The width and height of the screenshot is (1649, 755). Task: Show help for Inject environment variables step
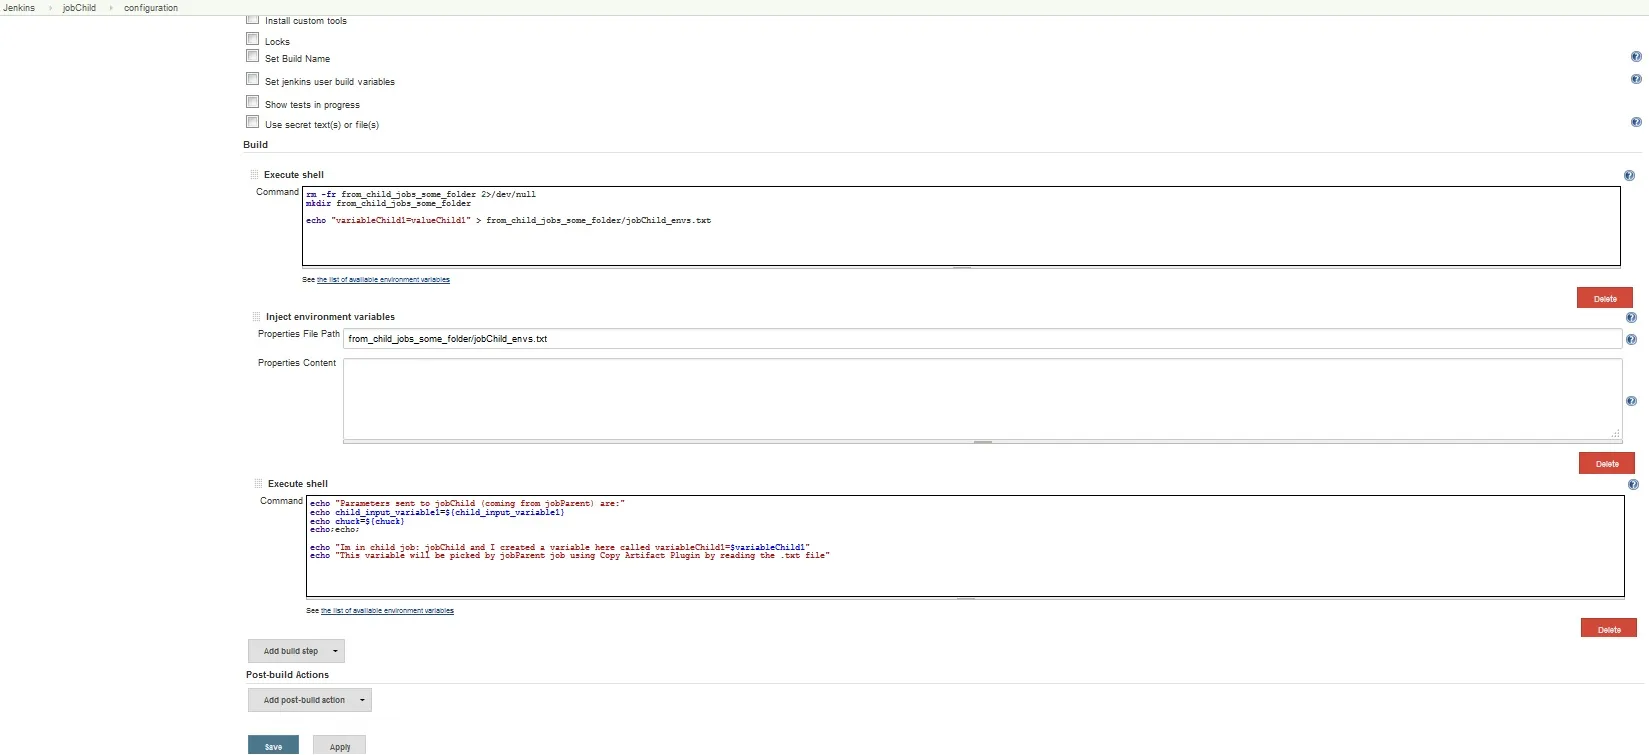1631,318
